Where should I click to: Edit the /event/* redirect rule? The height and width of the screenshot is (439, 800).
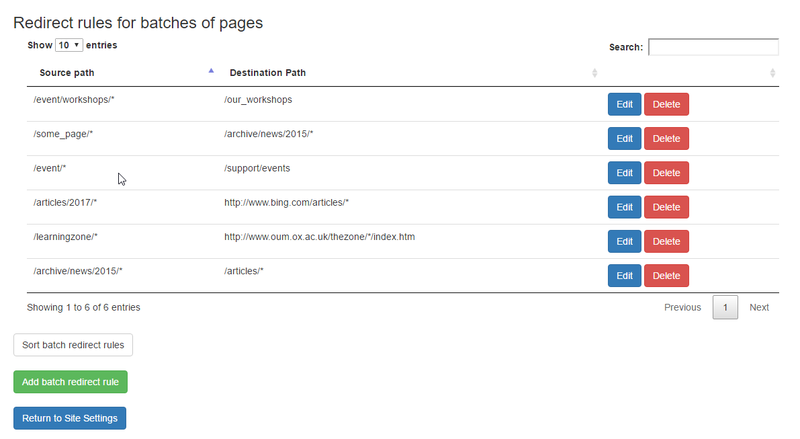(x=624, y=173)
